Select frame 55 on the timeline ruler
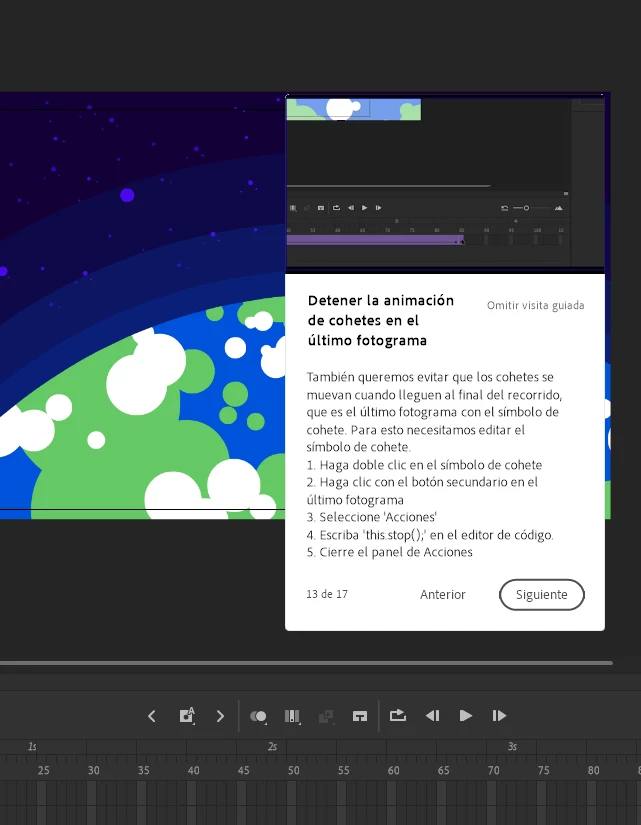This screenshot has width=641, height=825. [x=343, y=770]
